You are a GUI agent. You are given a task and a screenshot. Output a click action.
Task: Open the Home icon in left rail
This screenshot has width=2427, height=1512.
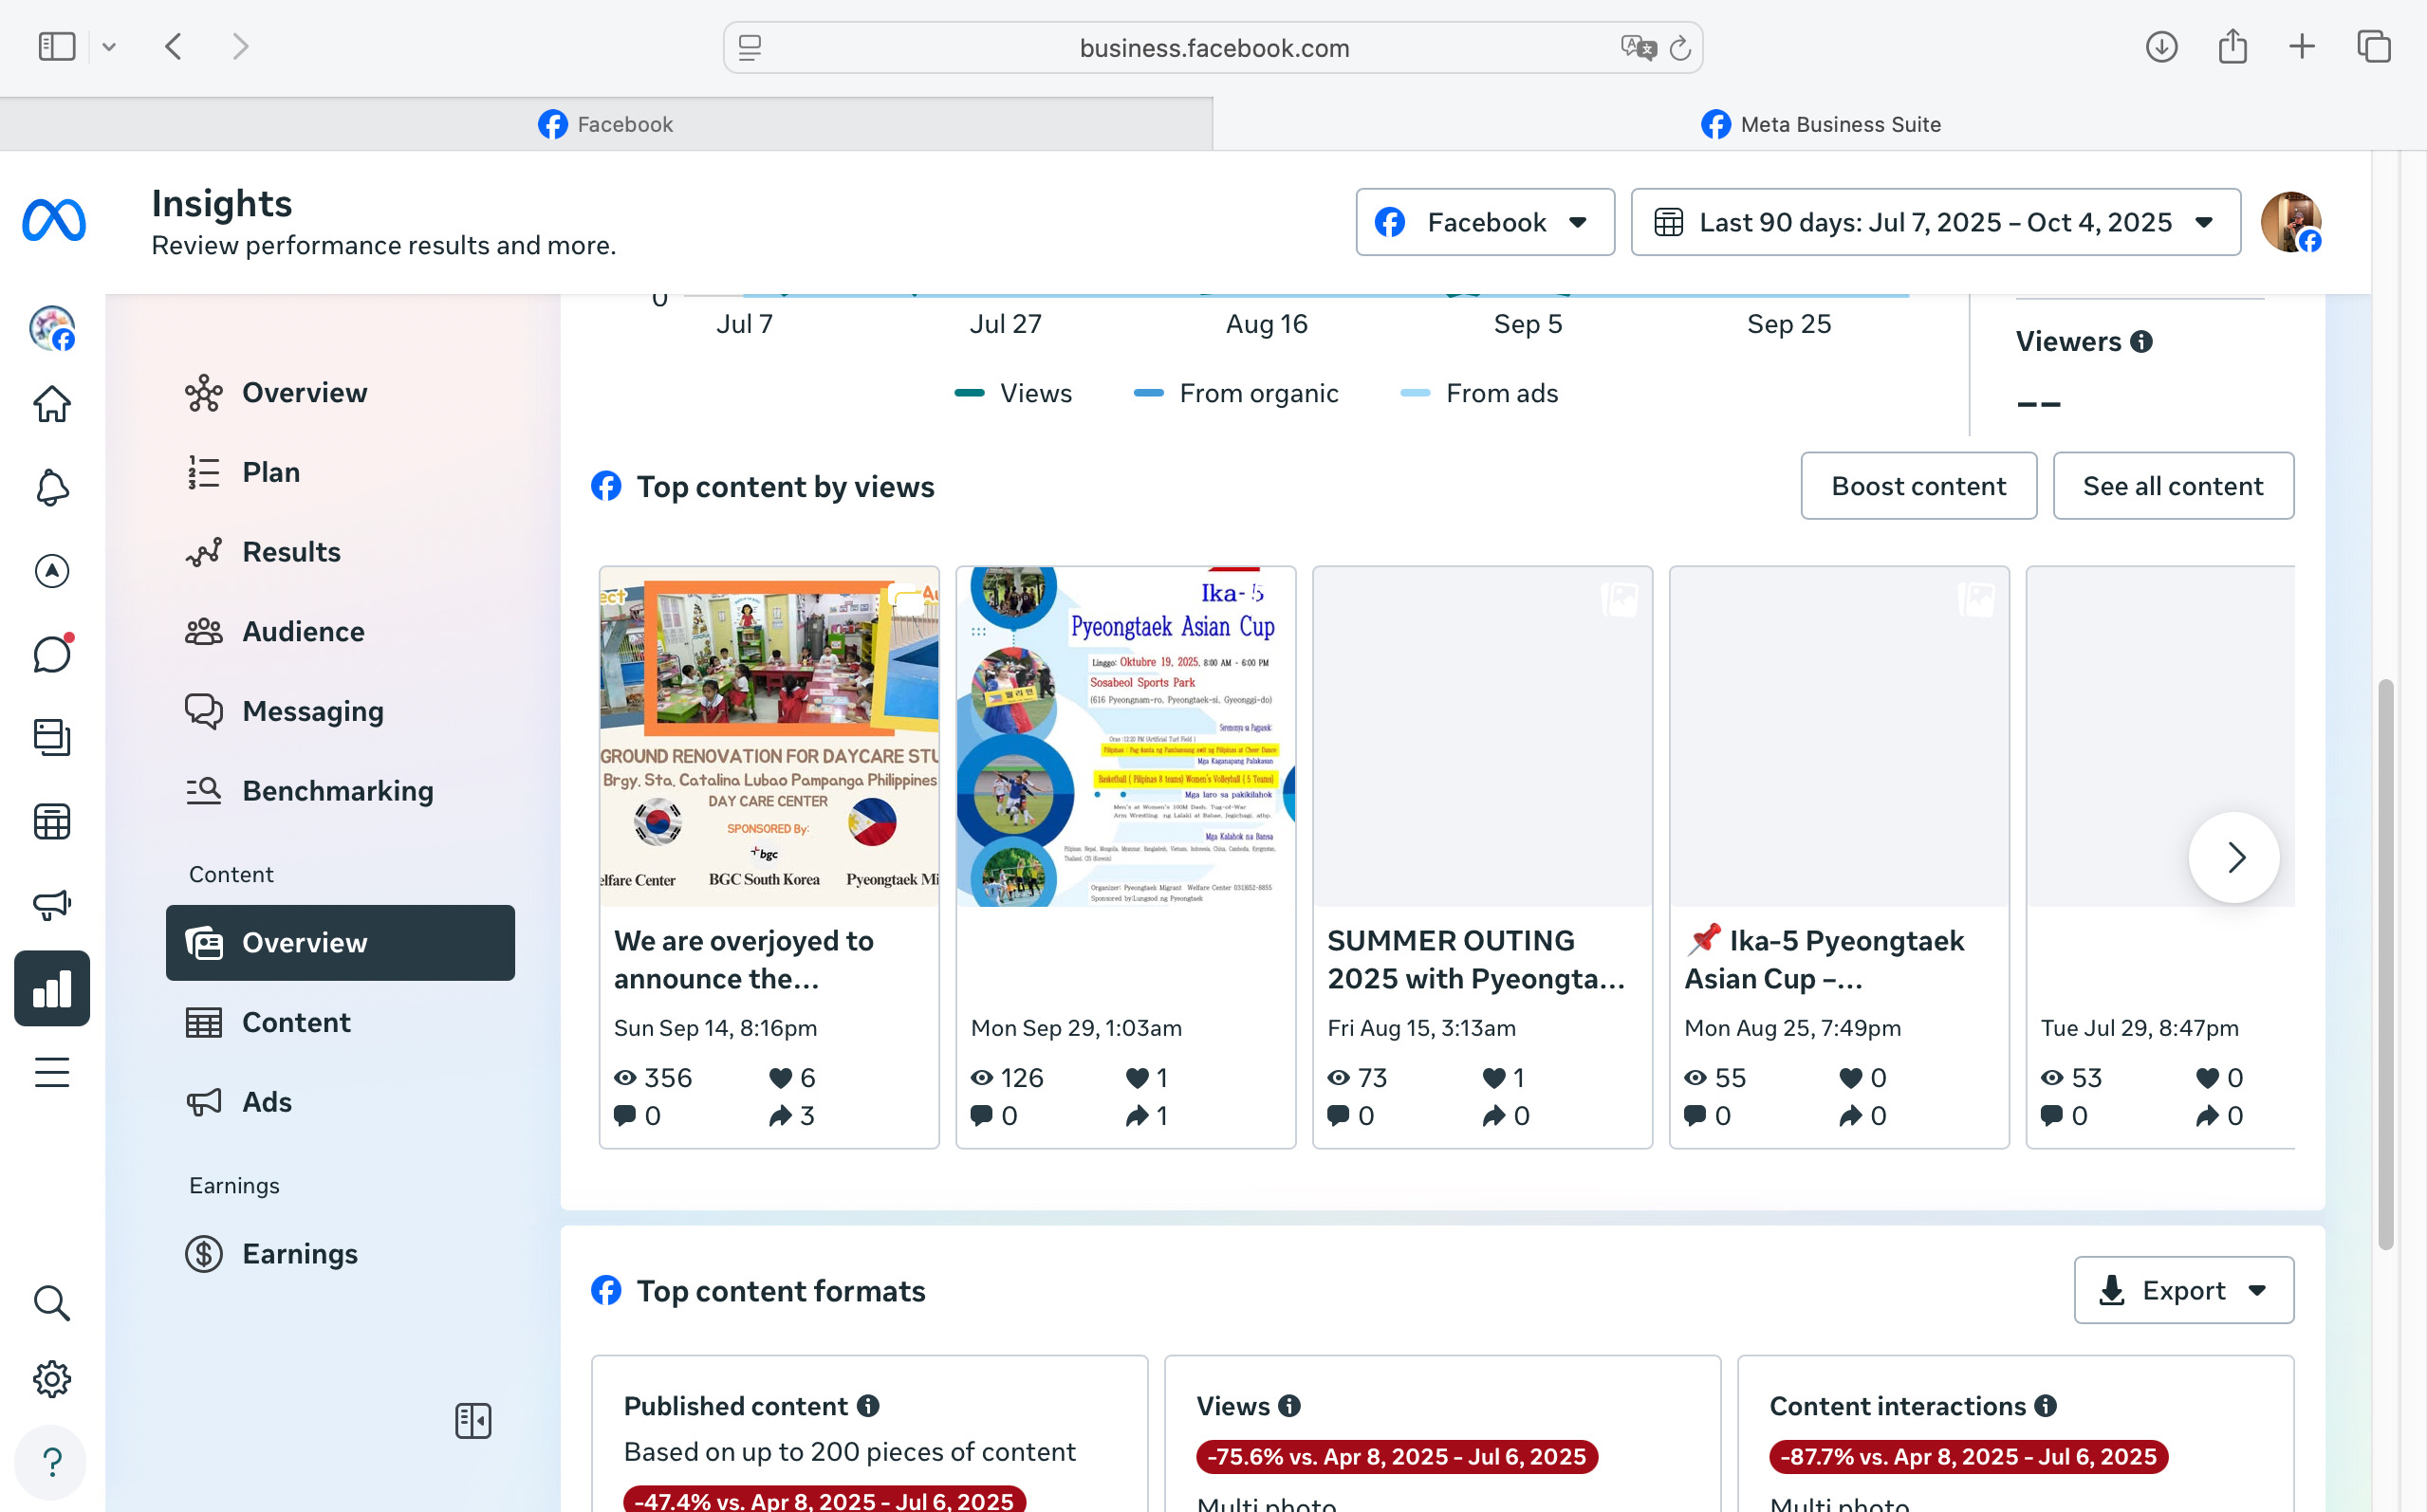pos(52,404)
